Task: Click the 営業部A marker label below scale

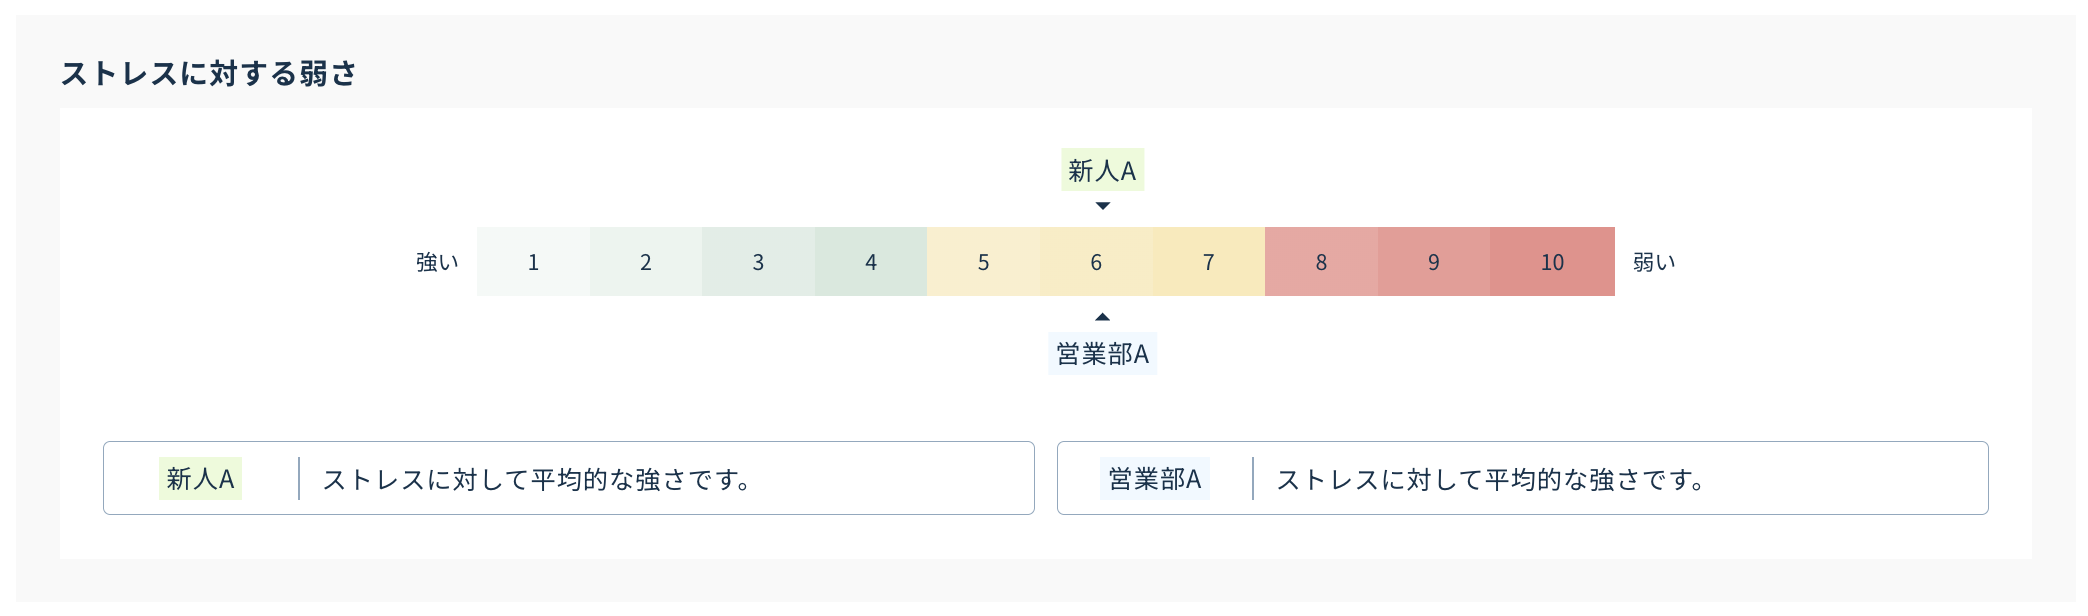Action: point(1102,353)
